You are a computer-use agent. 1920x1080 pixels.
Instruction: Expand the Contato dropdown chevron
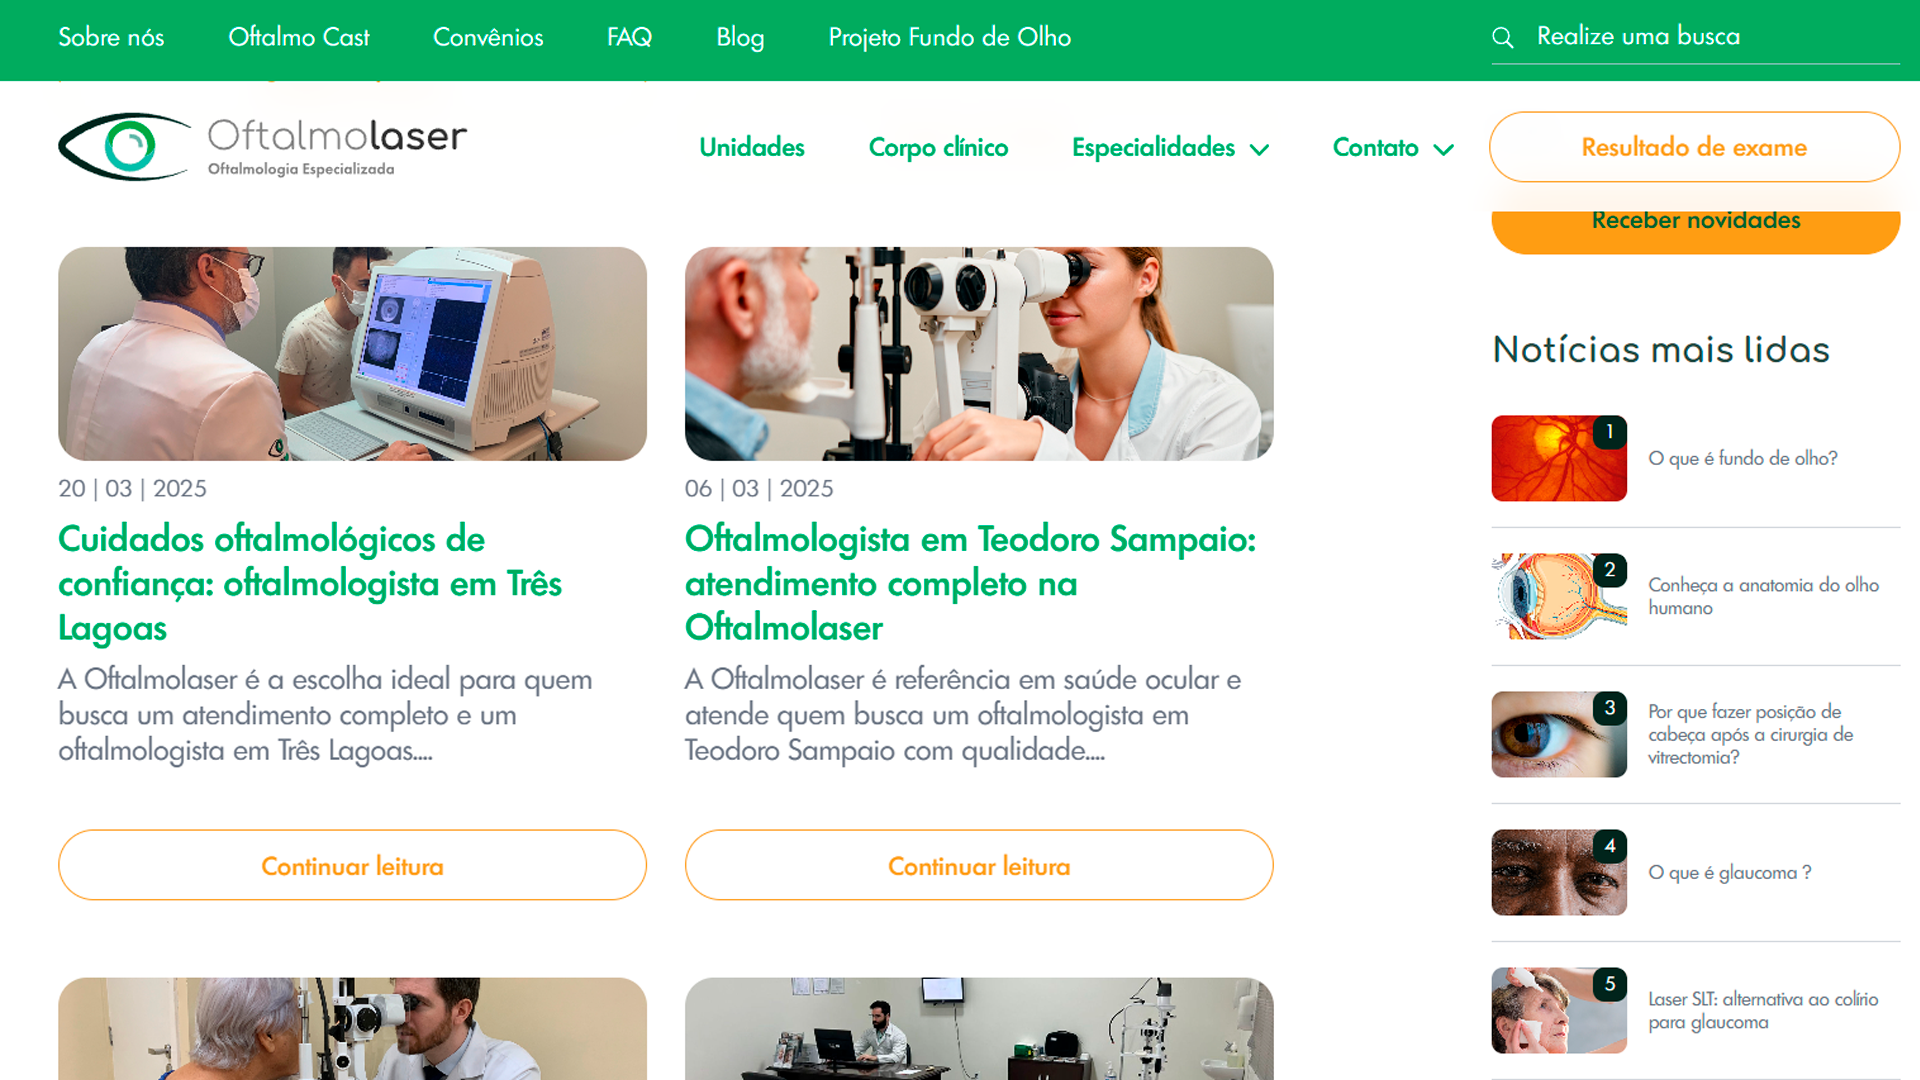click(x=1443, y=150)
